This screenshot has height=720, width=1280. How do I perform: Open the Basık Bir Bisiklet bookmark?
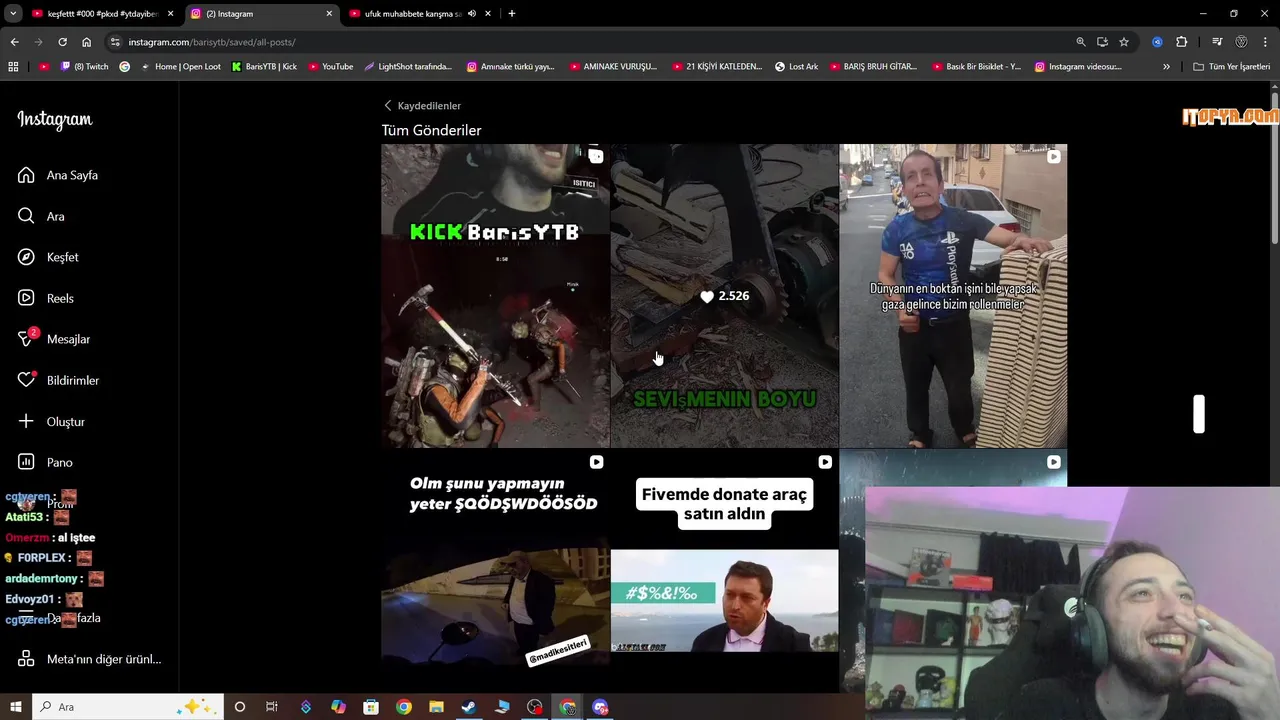[x=975, y=67]
